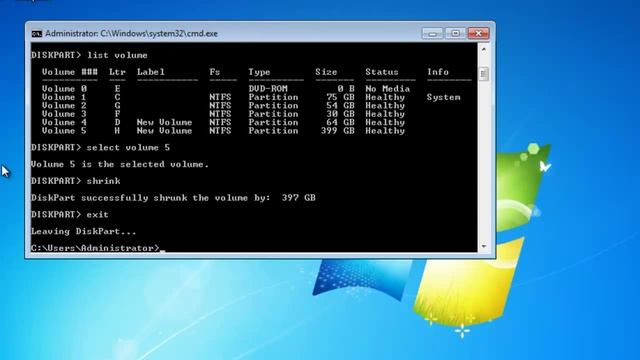Click 'Volume 2' row entry
The height and width of the screenshot is (360, 640).
tap(64, 105)
